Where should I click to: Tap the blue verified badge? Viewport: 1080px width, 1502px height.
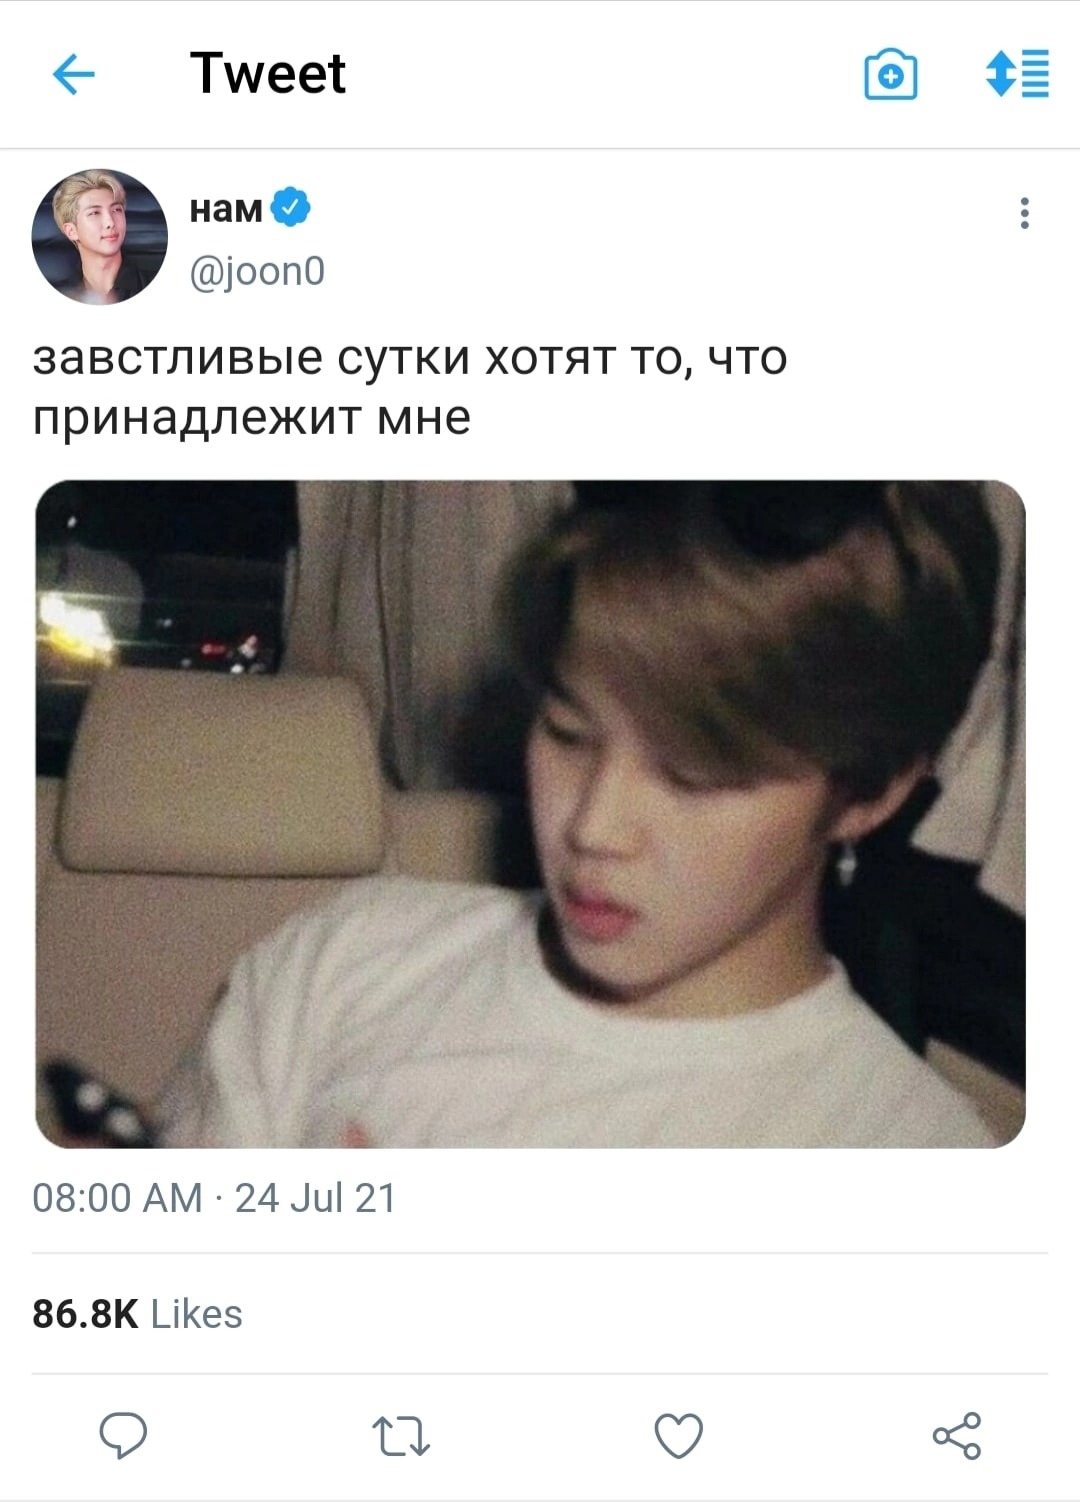[291, 207]
